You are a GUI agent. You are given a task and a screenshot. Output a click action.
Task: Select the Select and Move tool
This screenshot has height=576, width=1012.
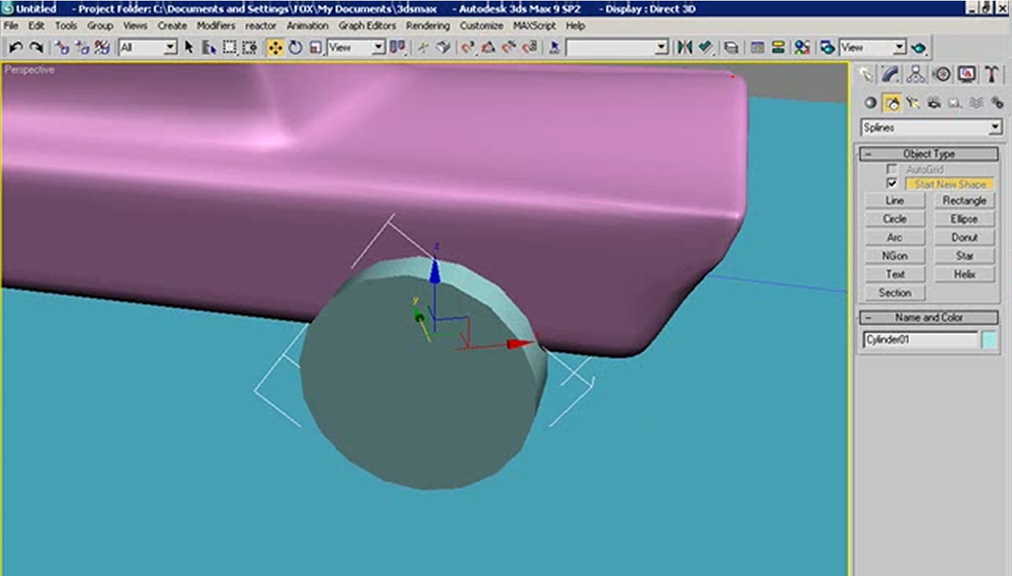click(275, 47)
